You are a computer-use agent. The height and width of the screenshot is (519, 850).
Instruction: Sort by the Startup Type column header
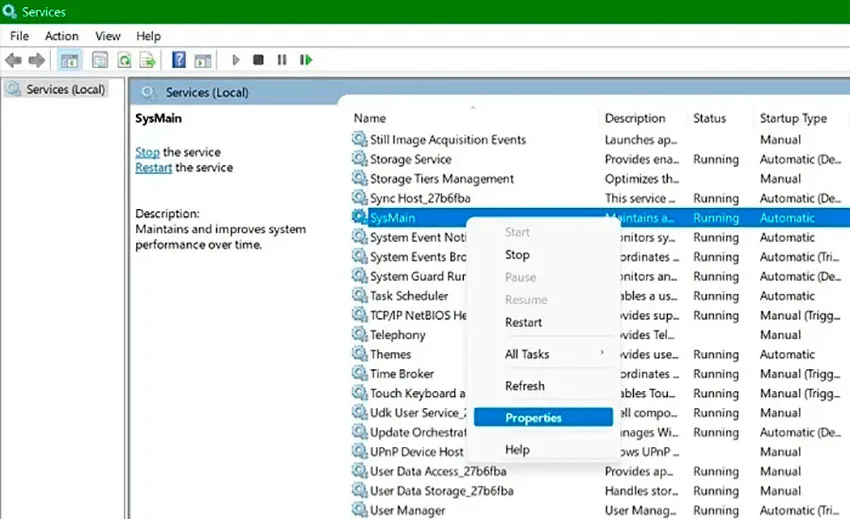tap(793, 118)
